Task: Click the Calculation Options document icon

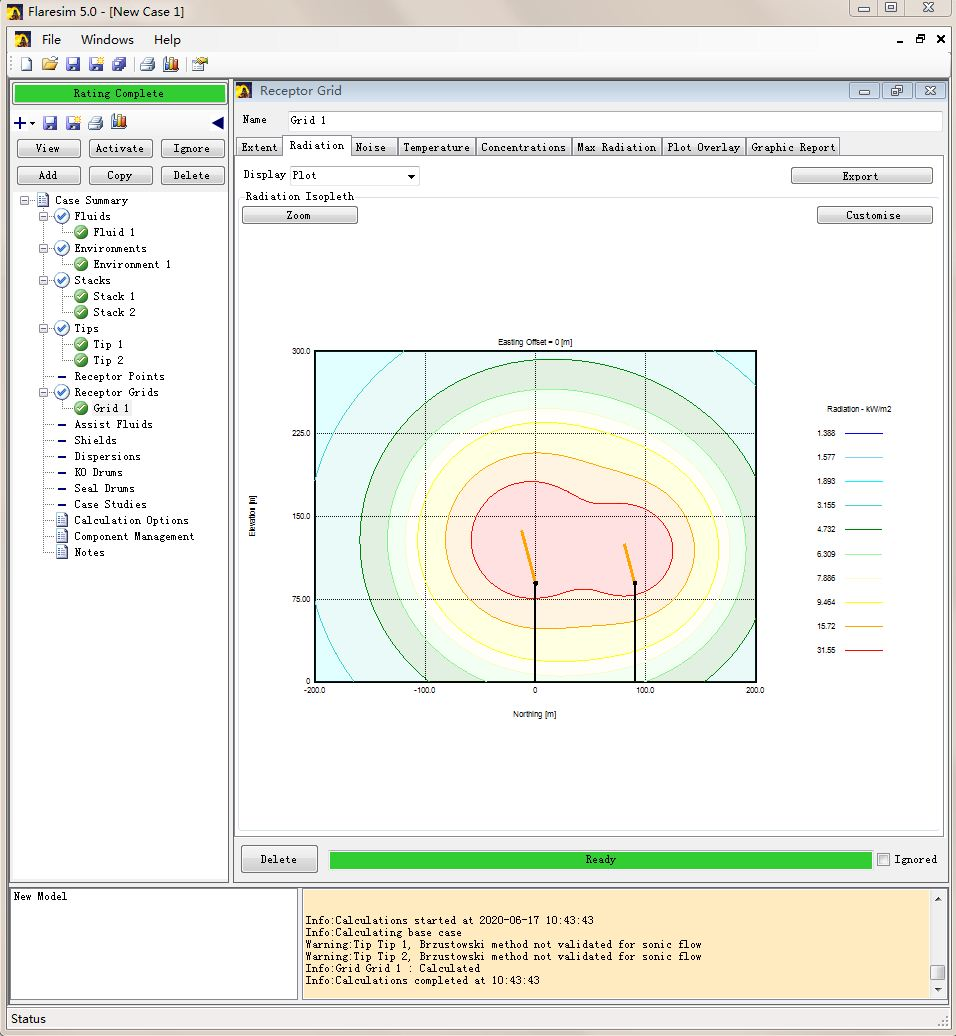Action: click(x=62, y=520)
